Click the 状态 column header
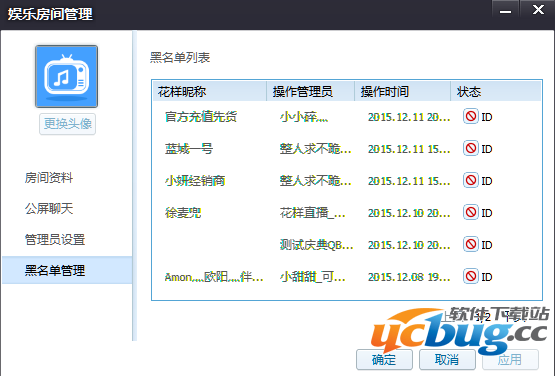This screenshot has width=555, height=376. tap(496, 92)
